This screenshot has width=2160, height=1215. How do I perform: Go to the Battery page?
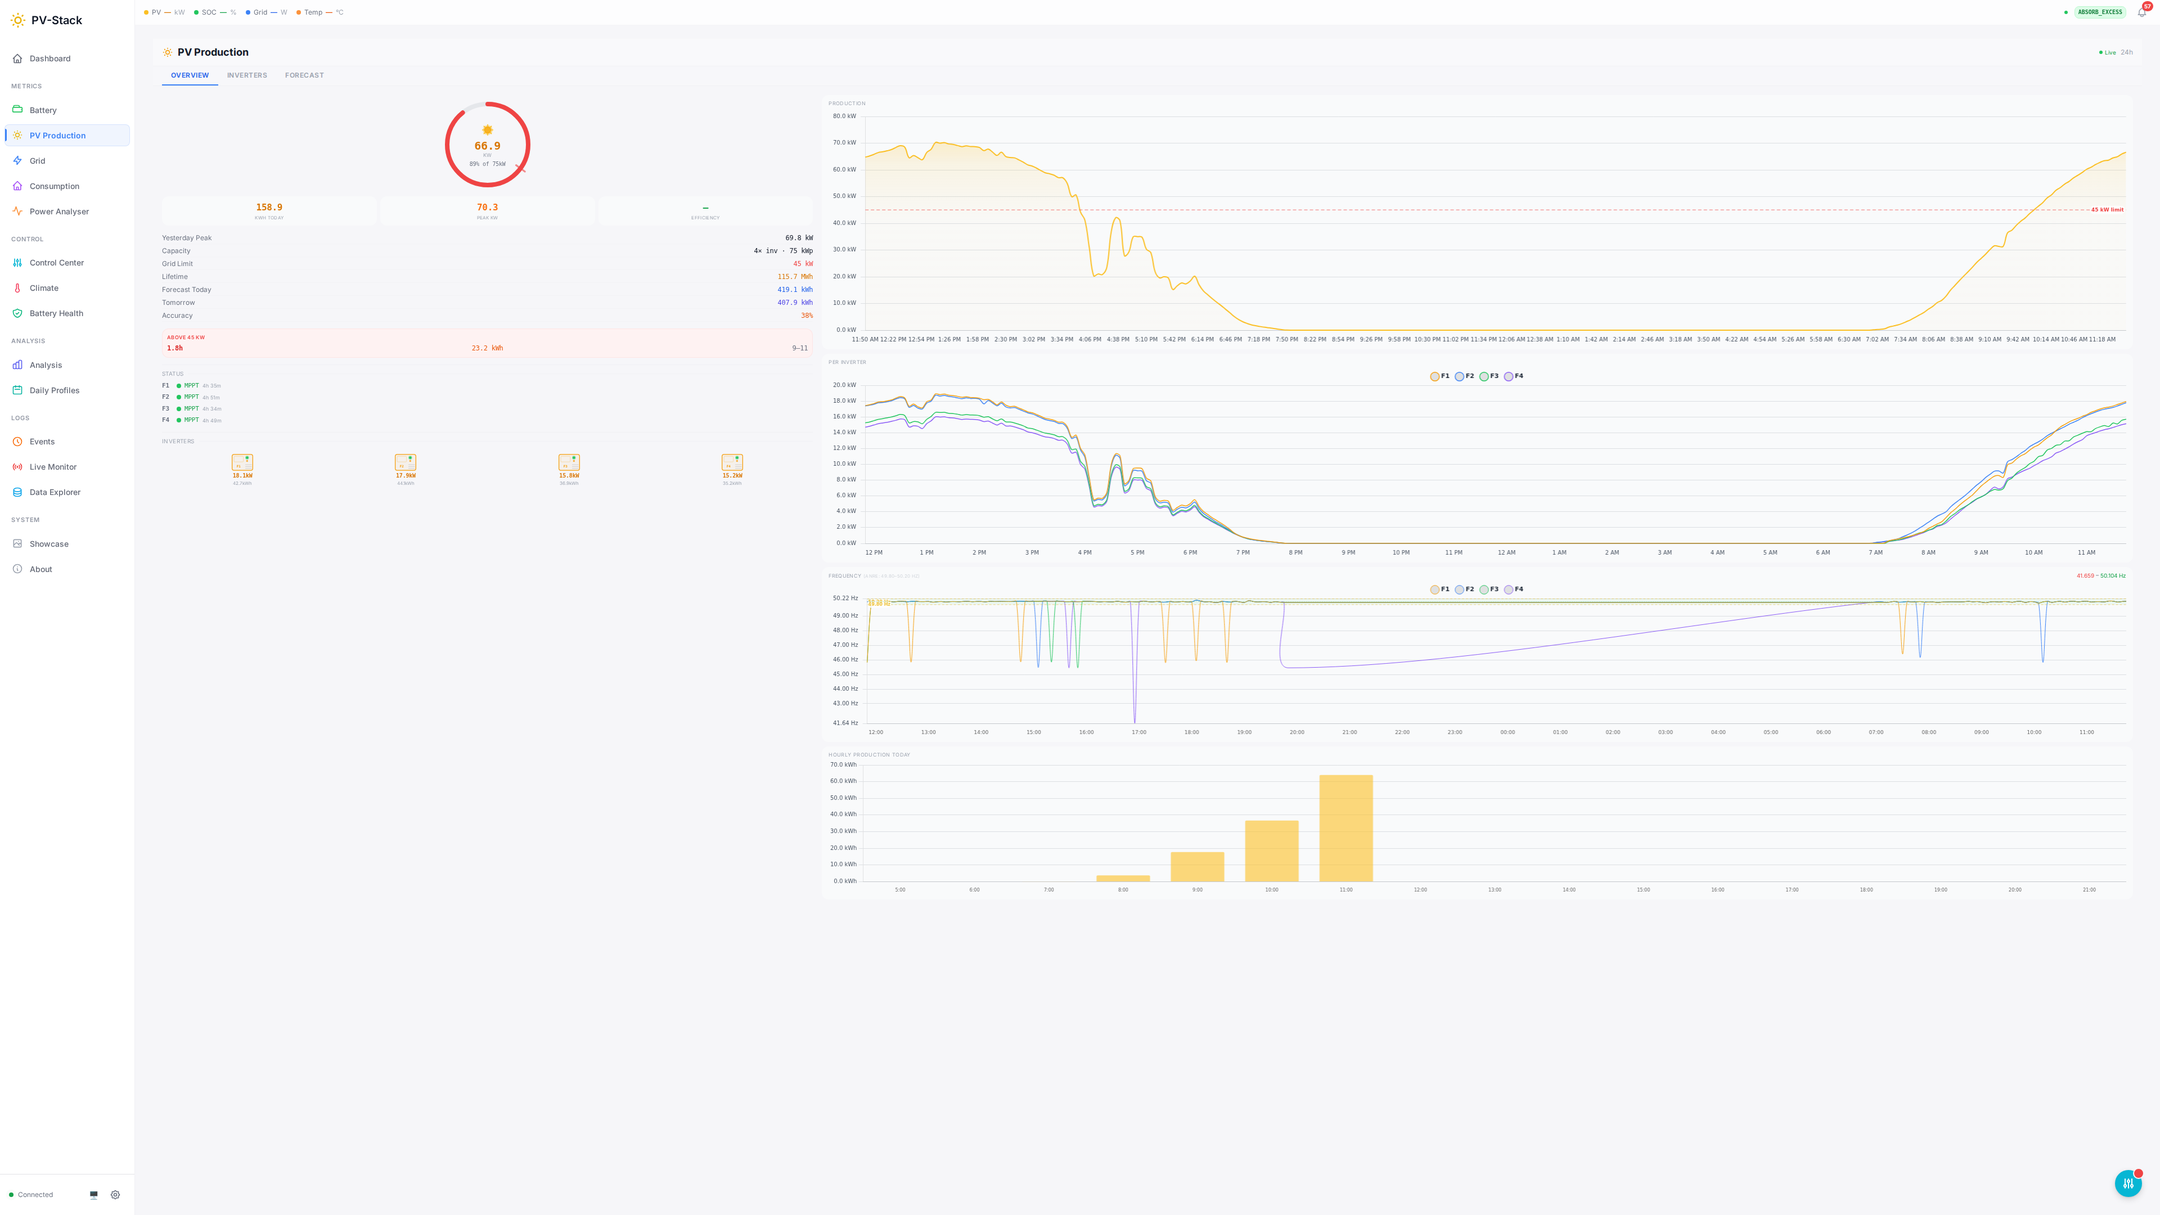pos(43,110)
